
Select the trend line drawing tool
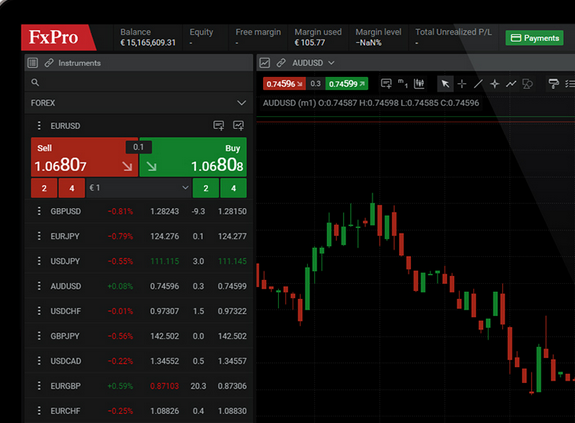pyautogui.click(x=478, y=84)
